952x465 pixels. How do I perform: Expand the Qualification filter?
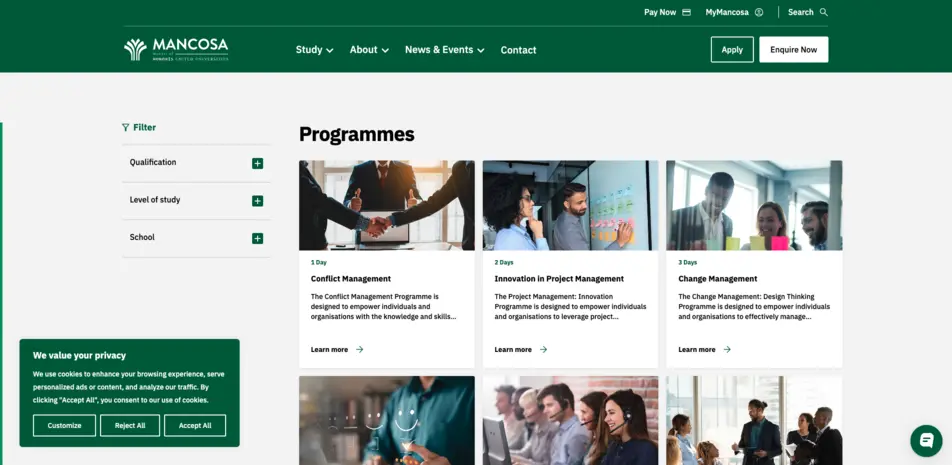257,163
